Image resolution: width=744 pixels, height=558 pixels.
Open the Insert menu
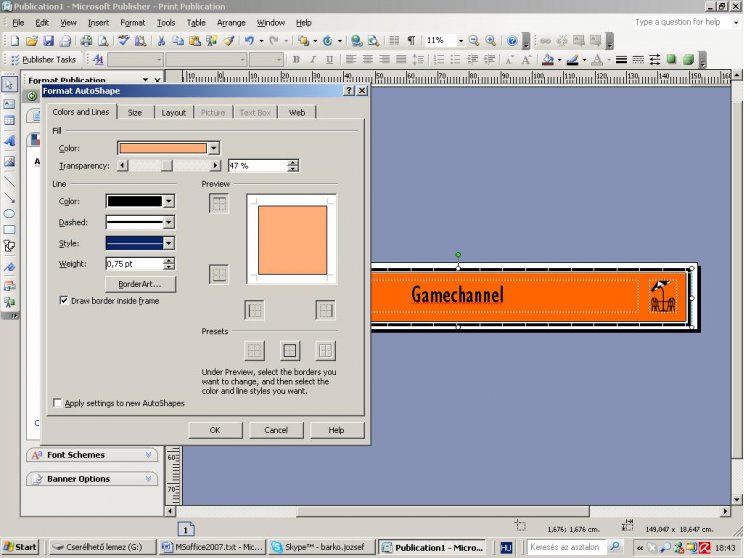(x=98, y=22)
